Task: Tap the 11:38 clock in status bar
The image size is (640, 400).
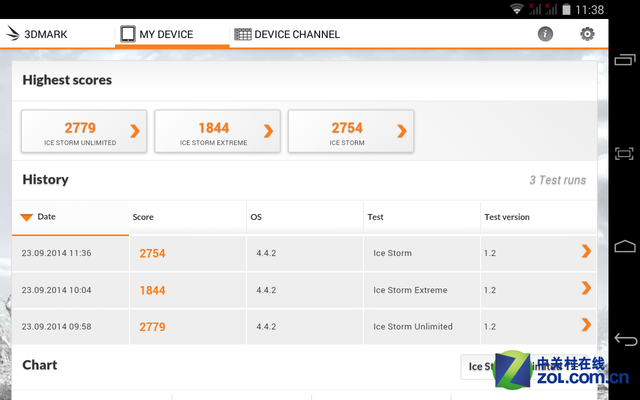Action: [x=589, y=9]
